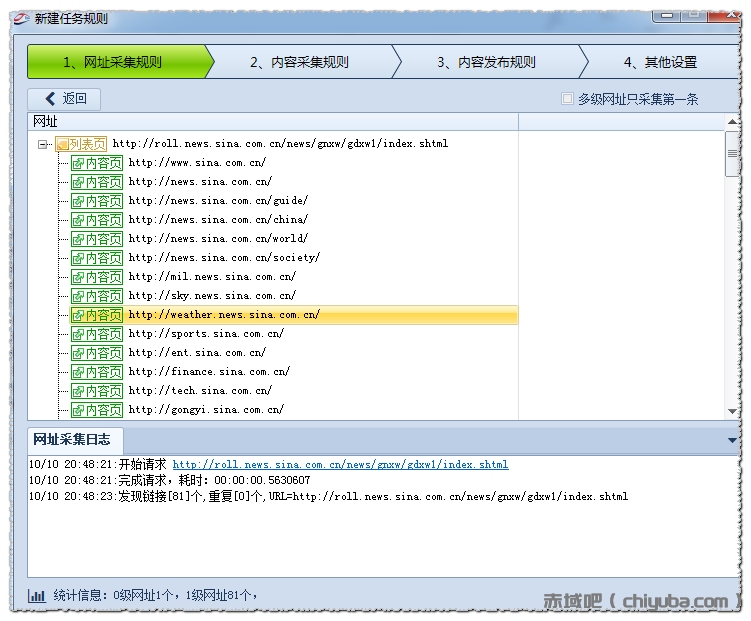Open 3、内容发布规则 step tab
This screenshot has width=751, height=621.
(x=486, y=62)
